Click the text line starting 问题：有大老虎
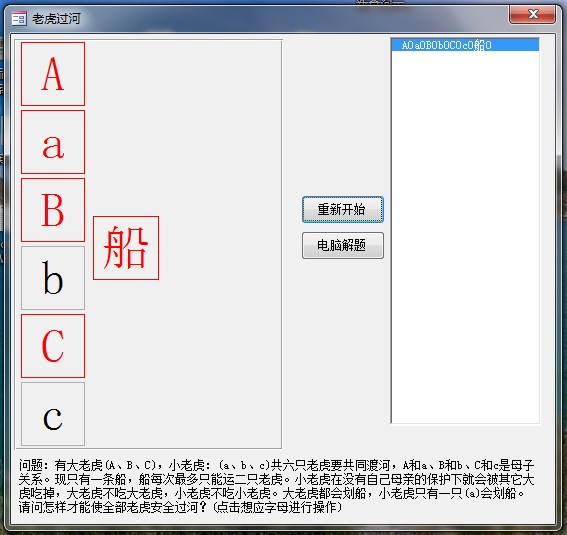Viewport: 567px width, 535px height. click(277, 465)
